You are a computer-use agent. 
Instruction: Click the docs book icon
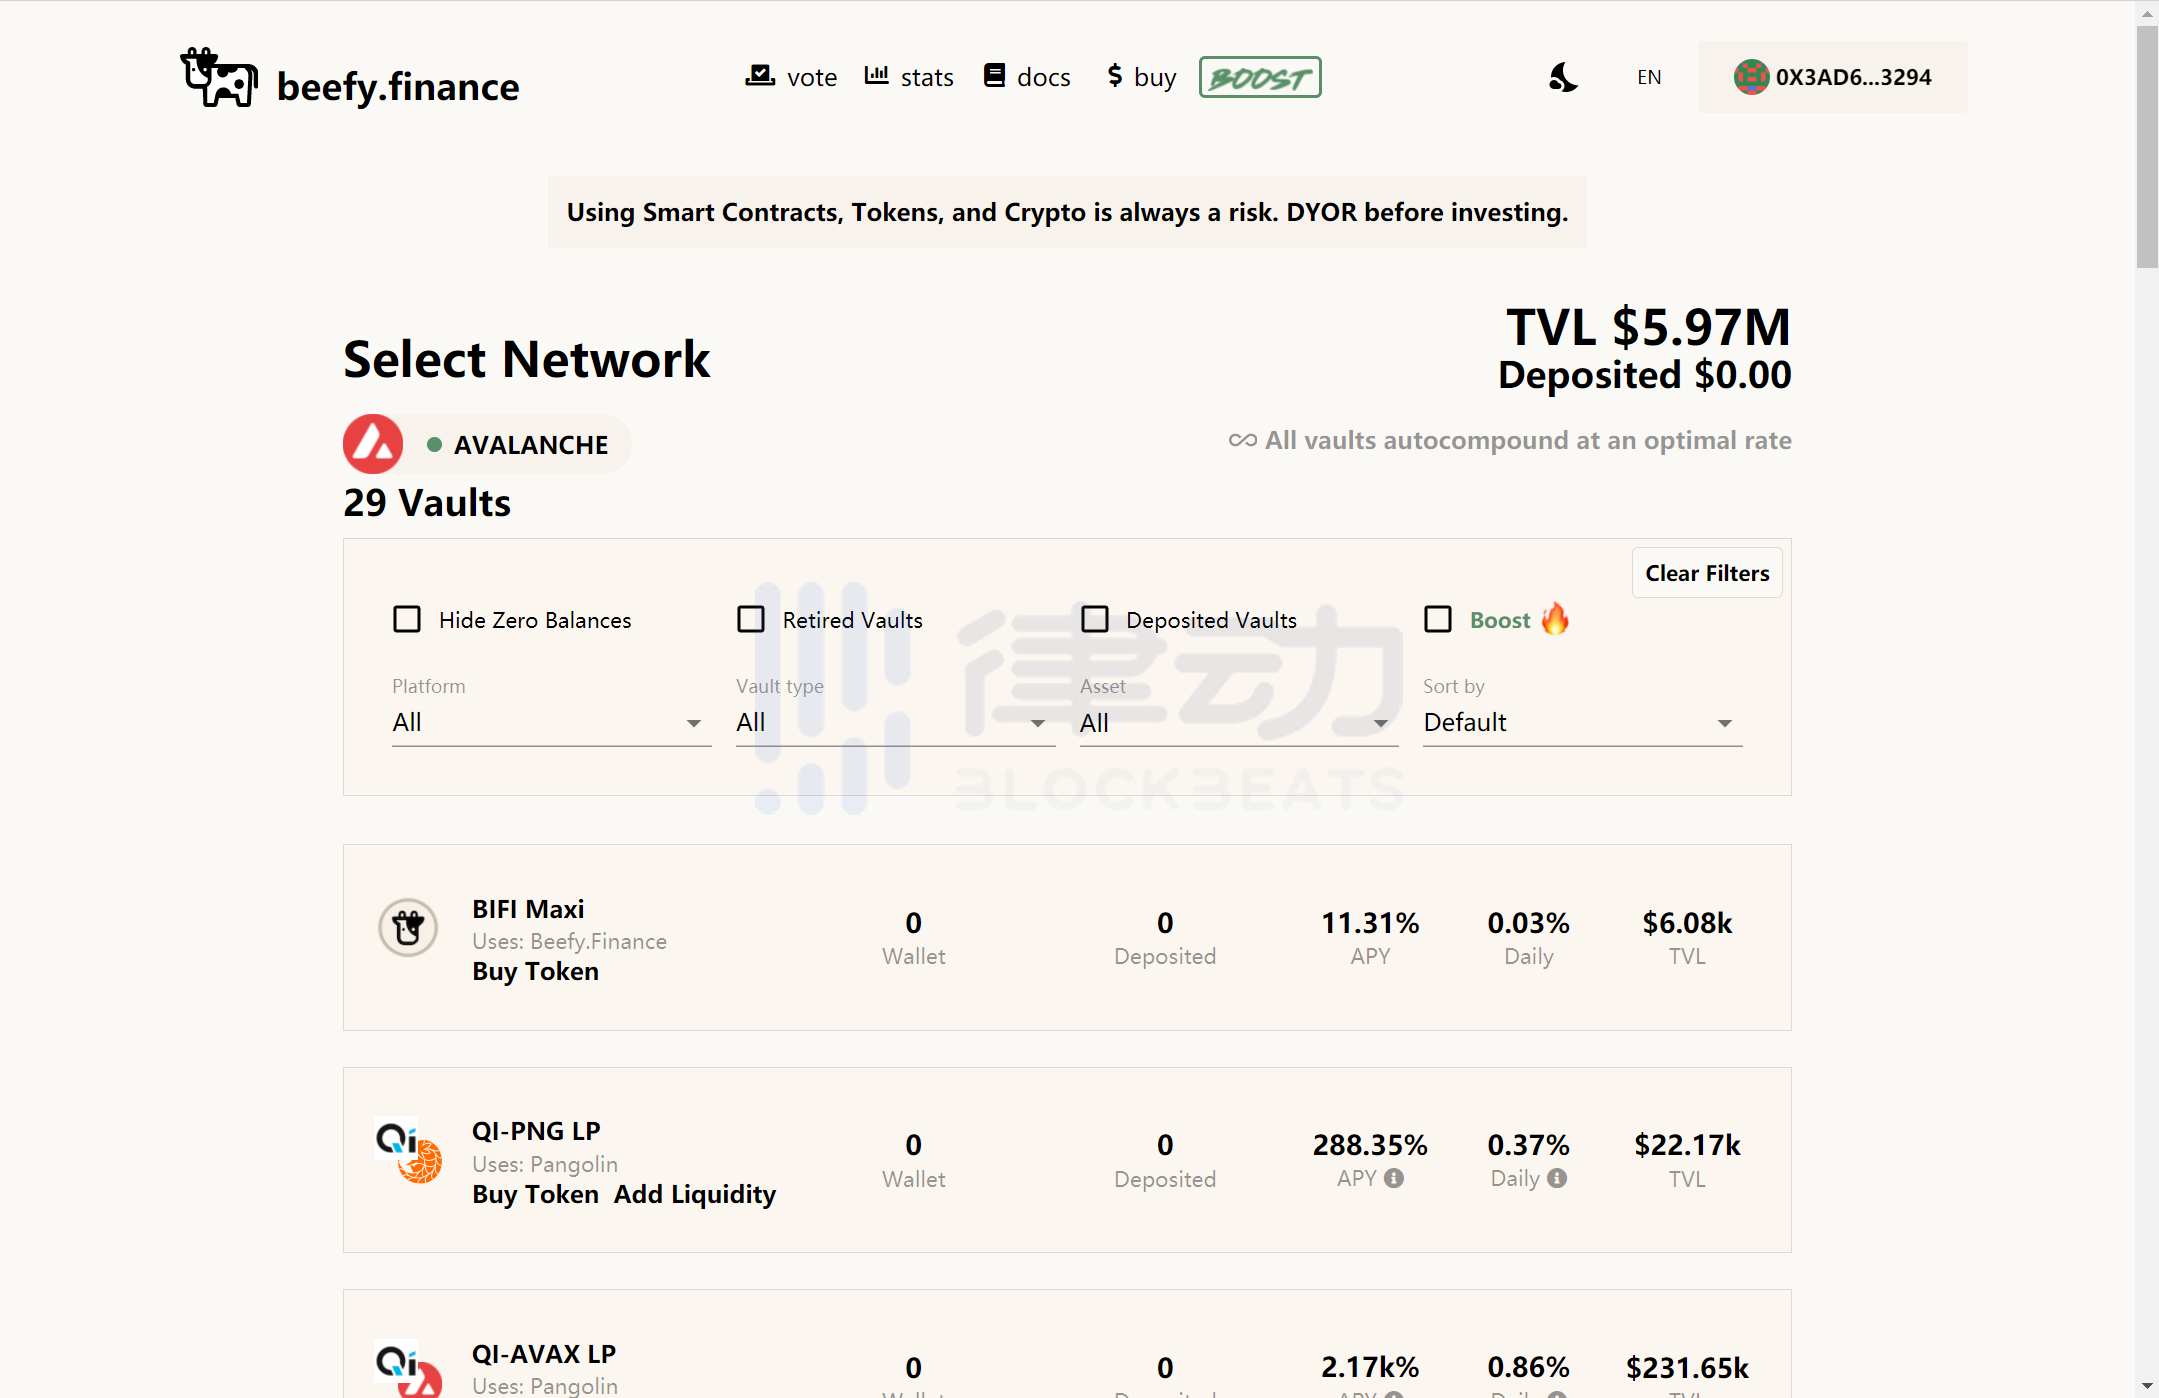(994, 75)
